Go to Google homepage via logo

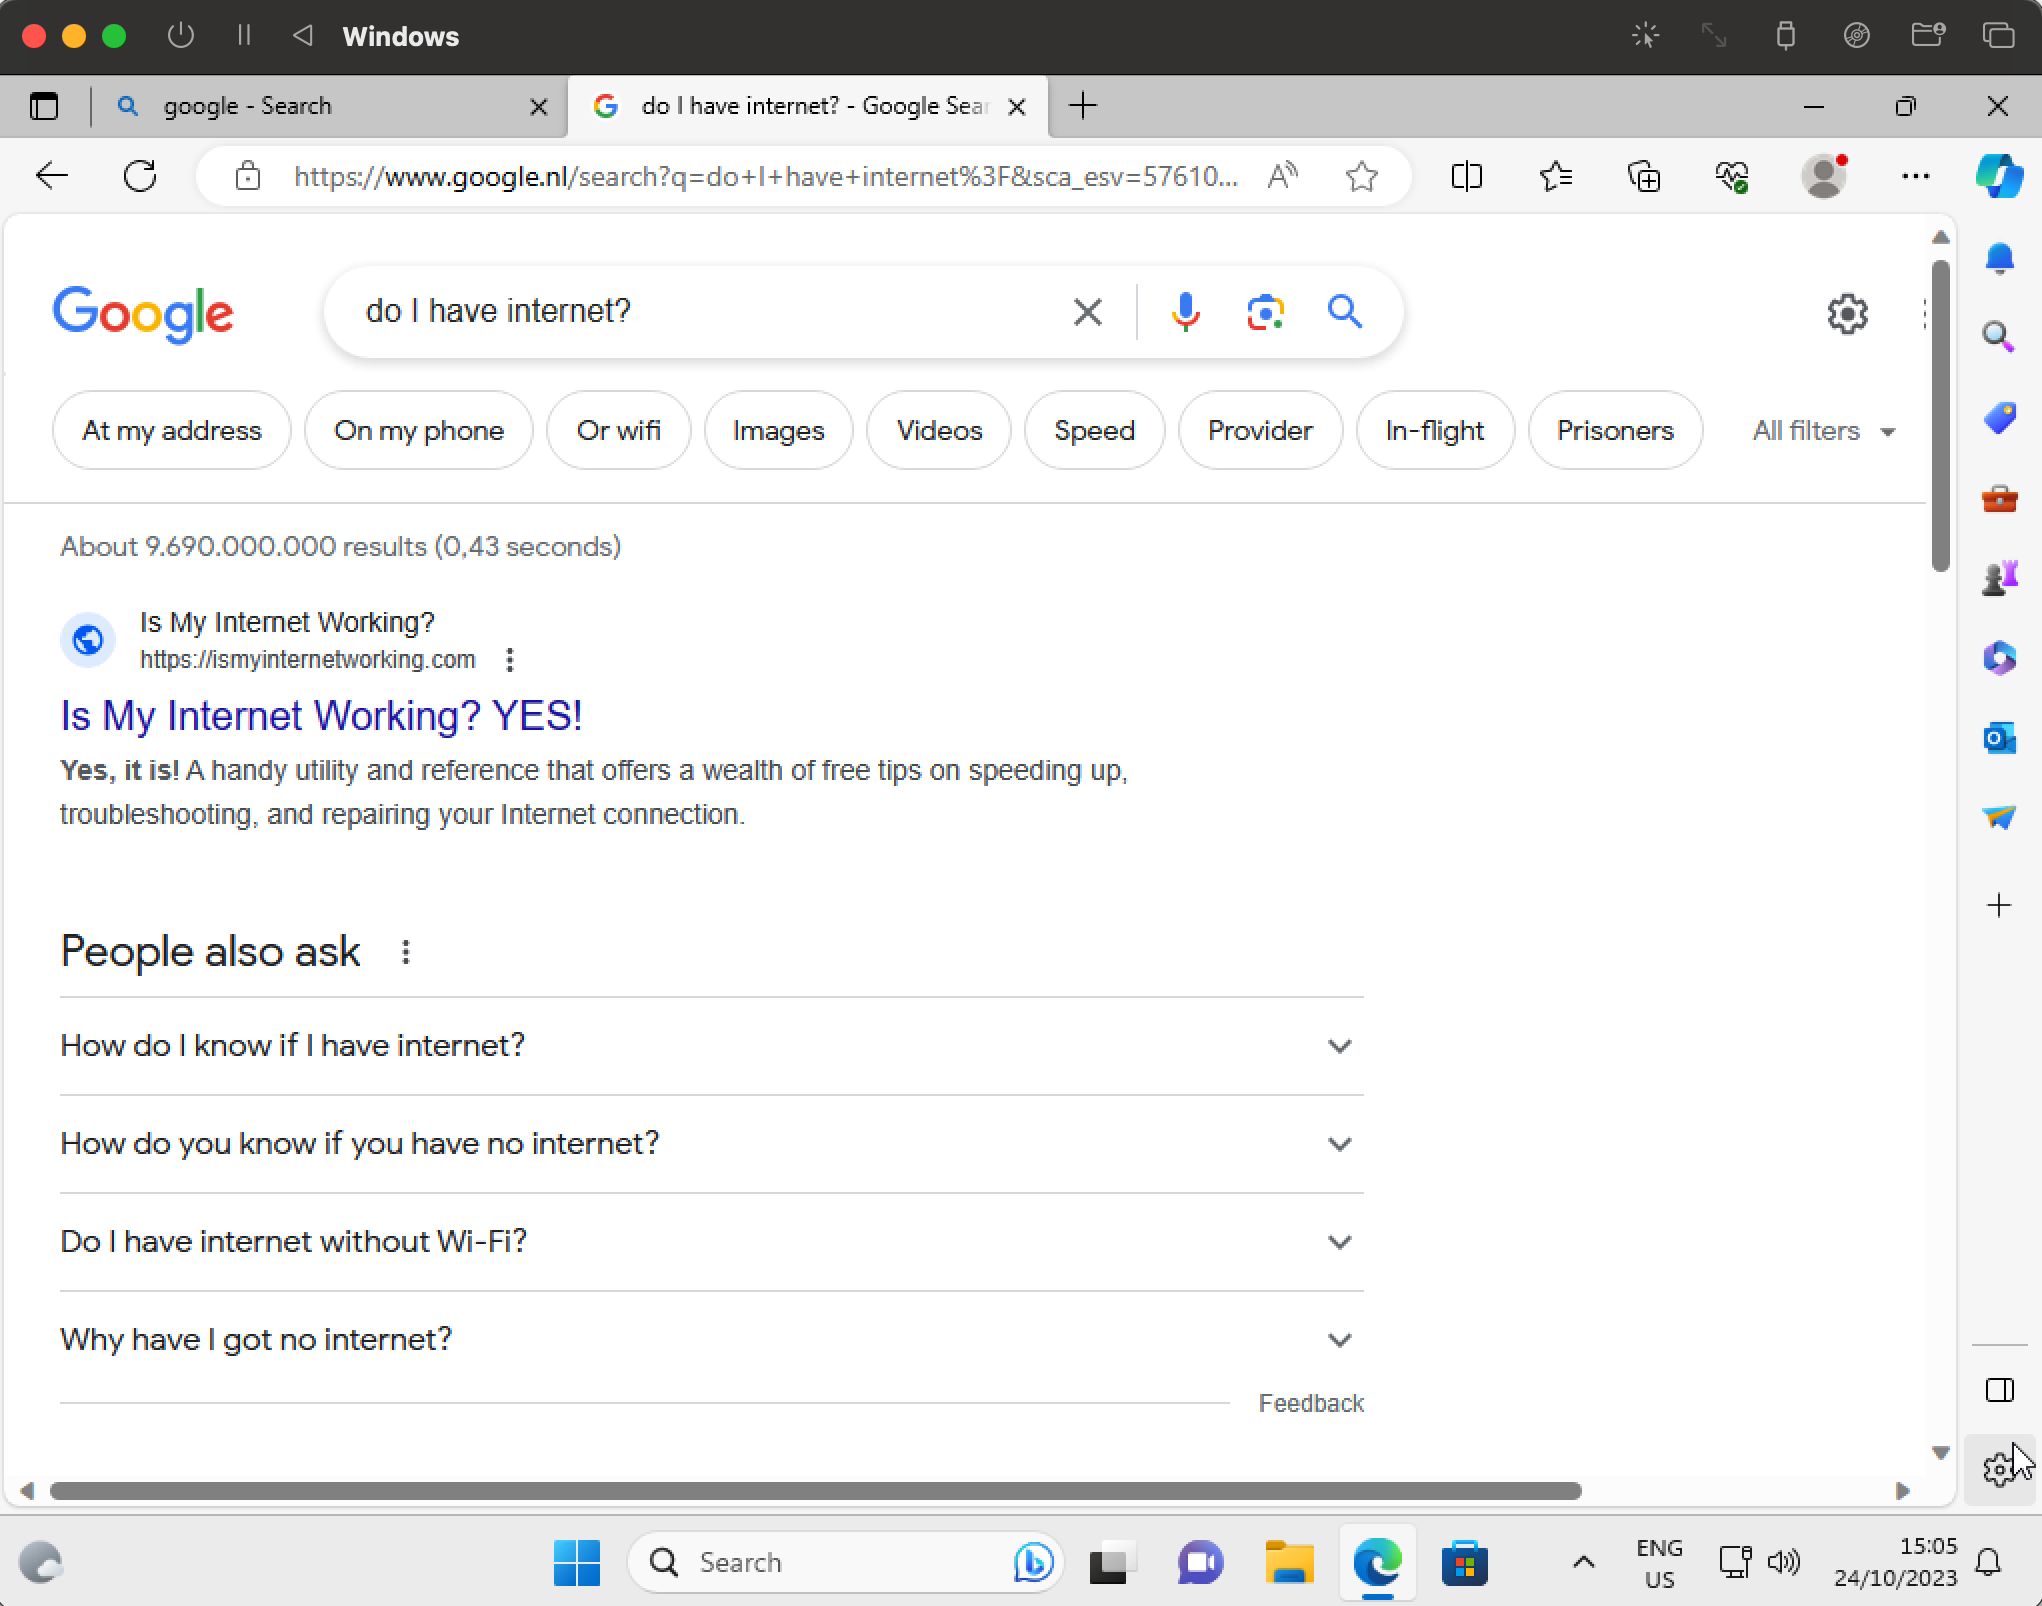143,314
